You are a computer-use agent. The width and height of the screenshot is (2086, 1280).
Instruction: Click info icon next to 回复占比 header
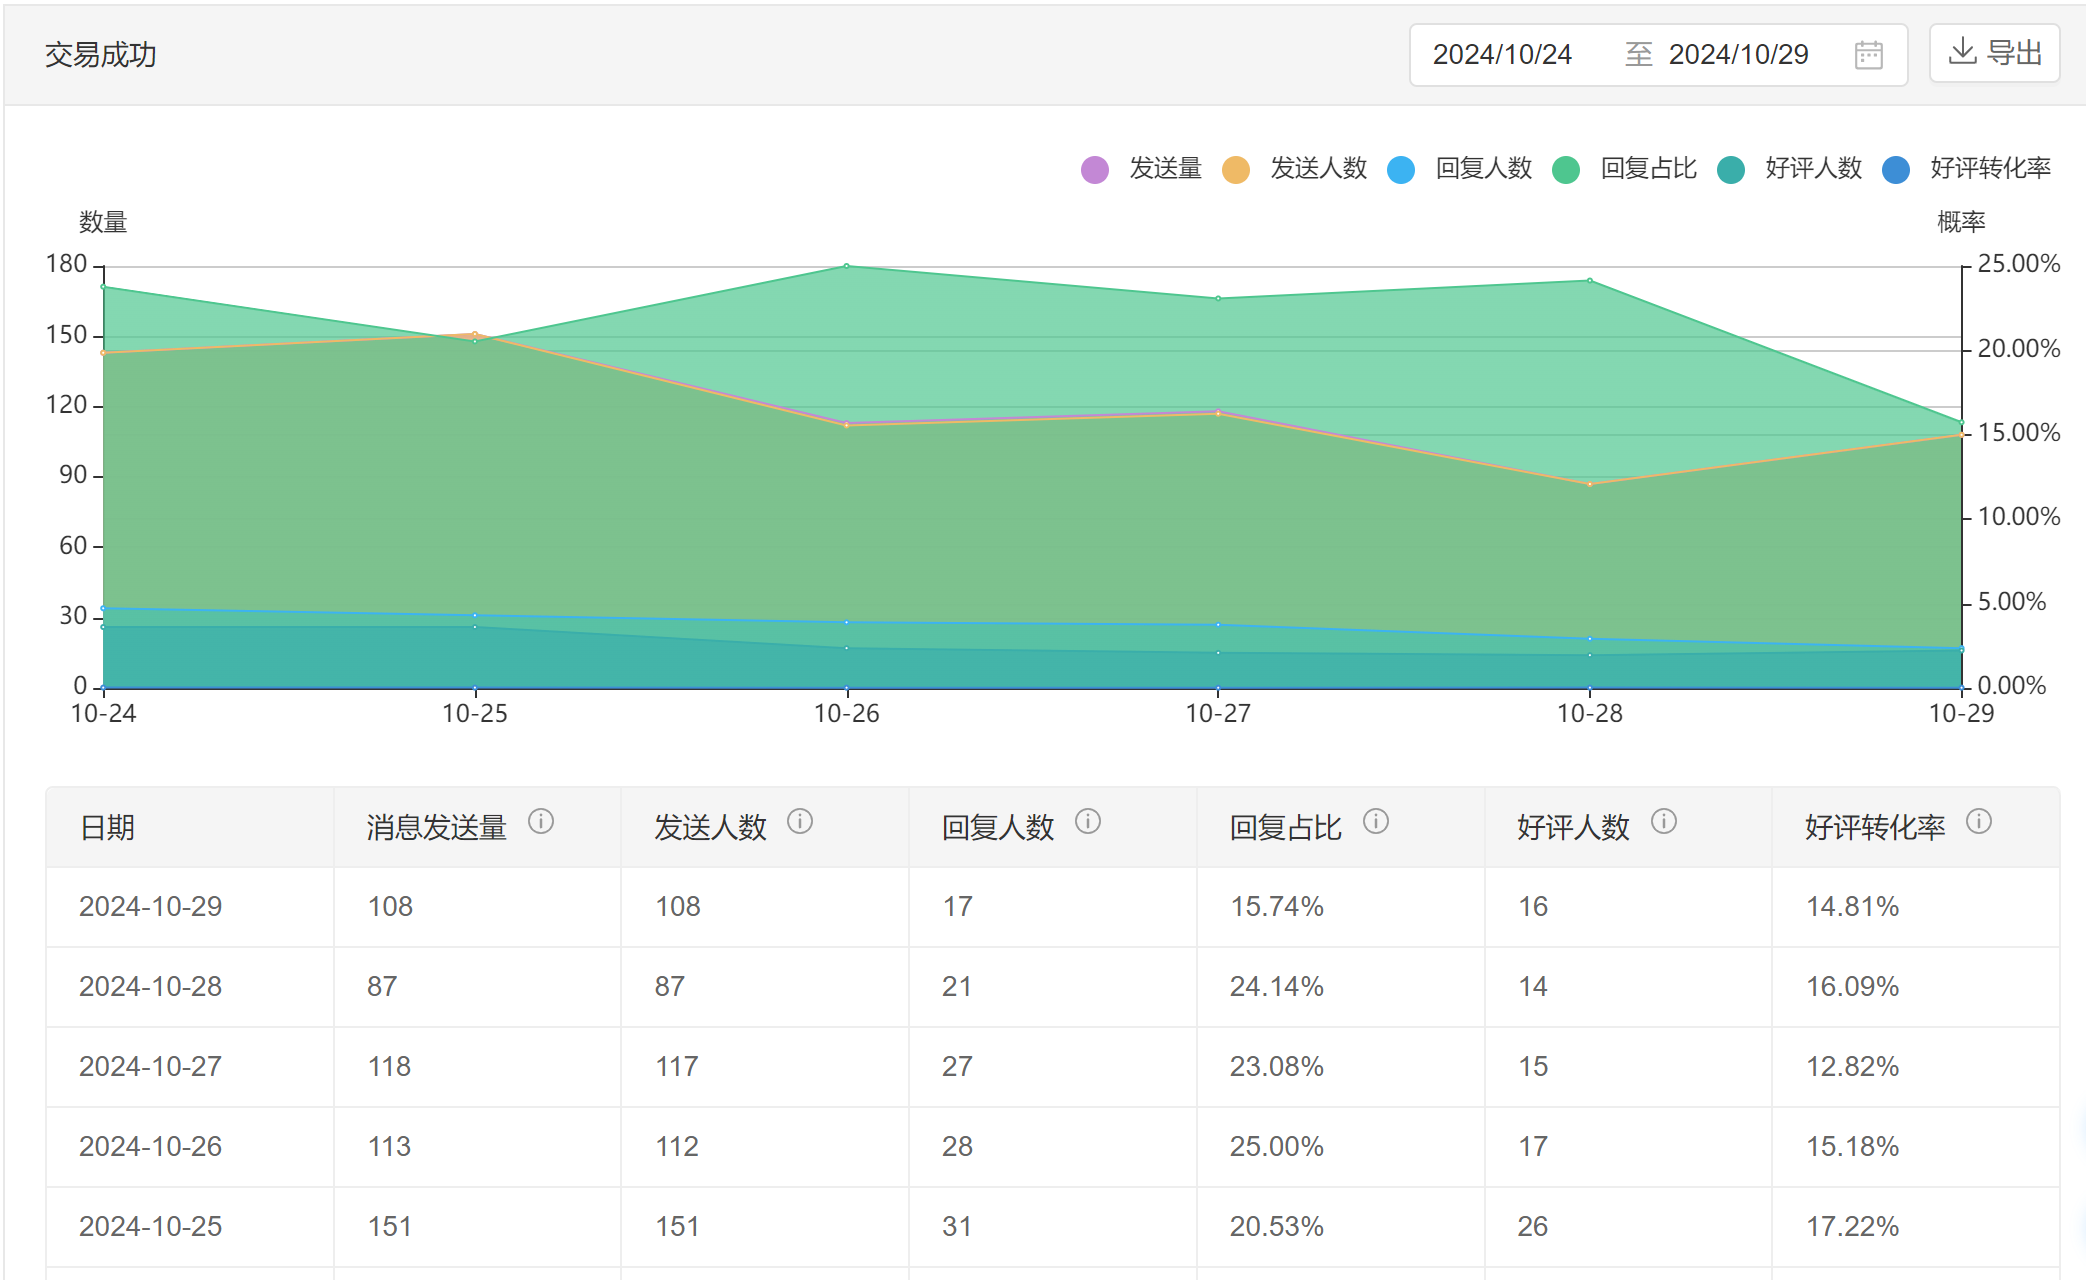1376,822
